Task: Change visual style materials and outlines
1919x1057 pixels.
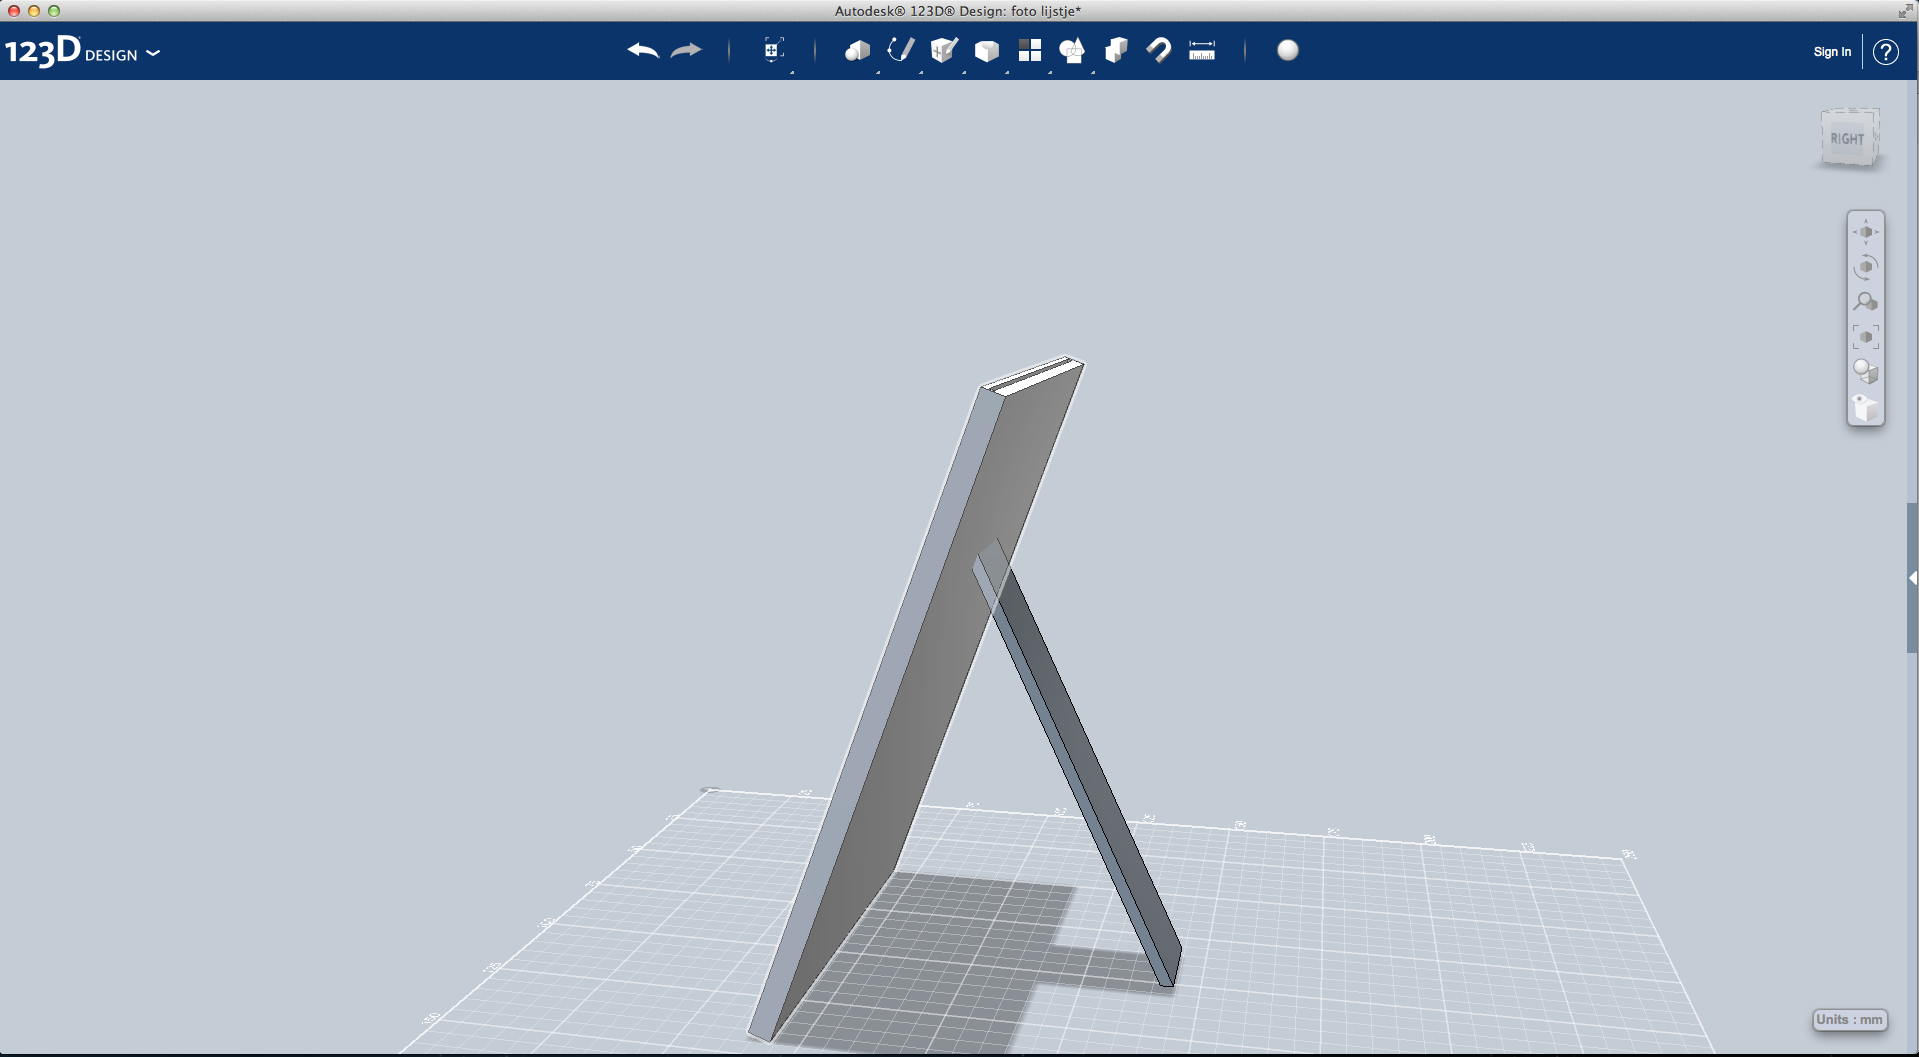Action: tap(1866, 372)
